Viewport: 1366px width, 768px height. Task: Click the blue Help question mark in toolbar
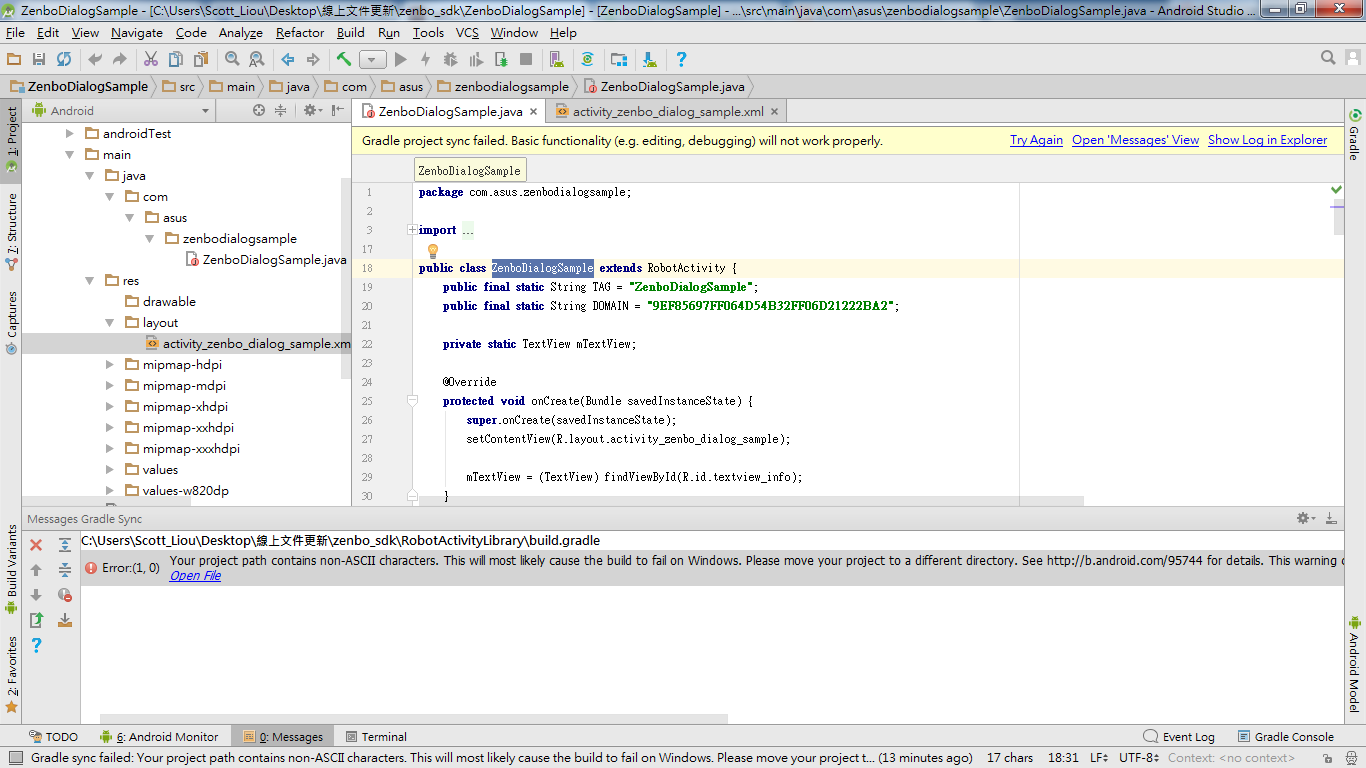tap(681, 59)
